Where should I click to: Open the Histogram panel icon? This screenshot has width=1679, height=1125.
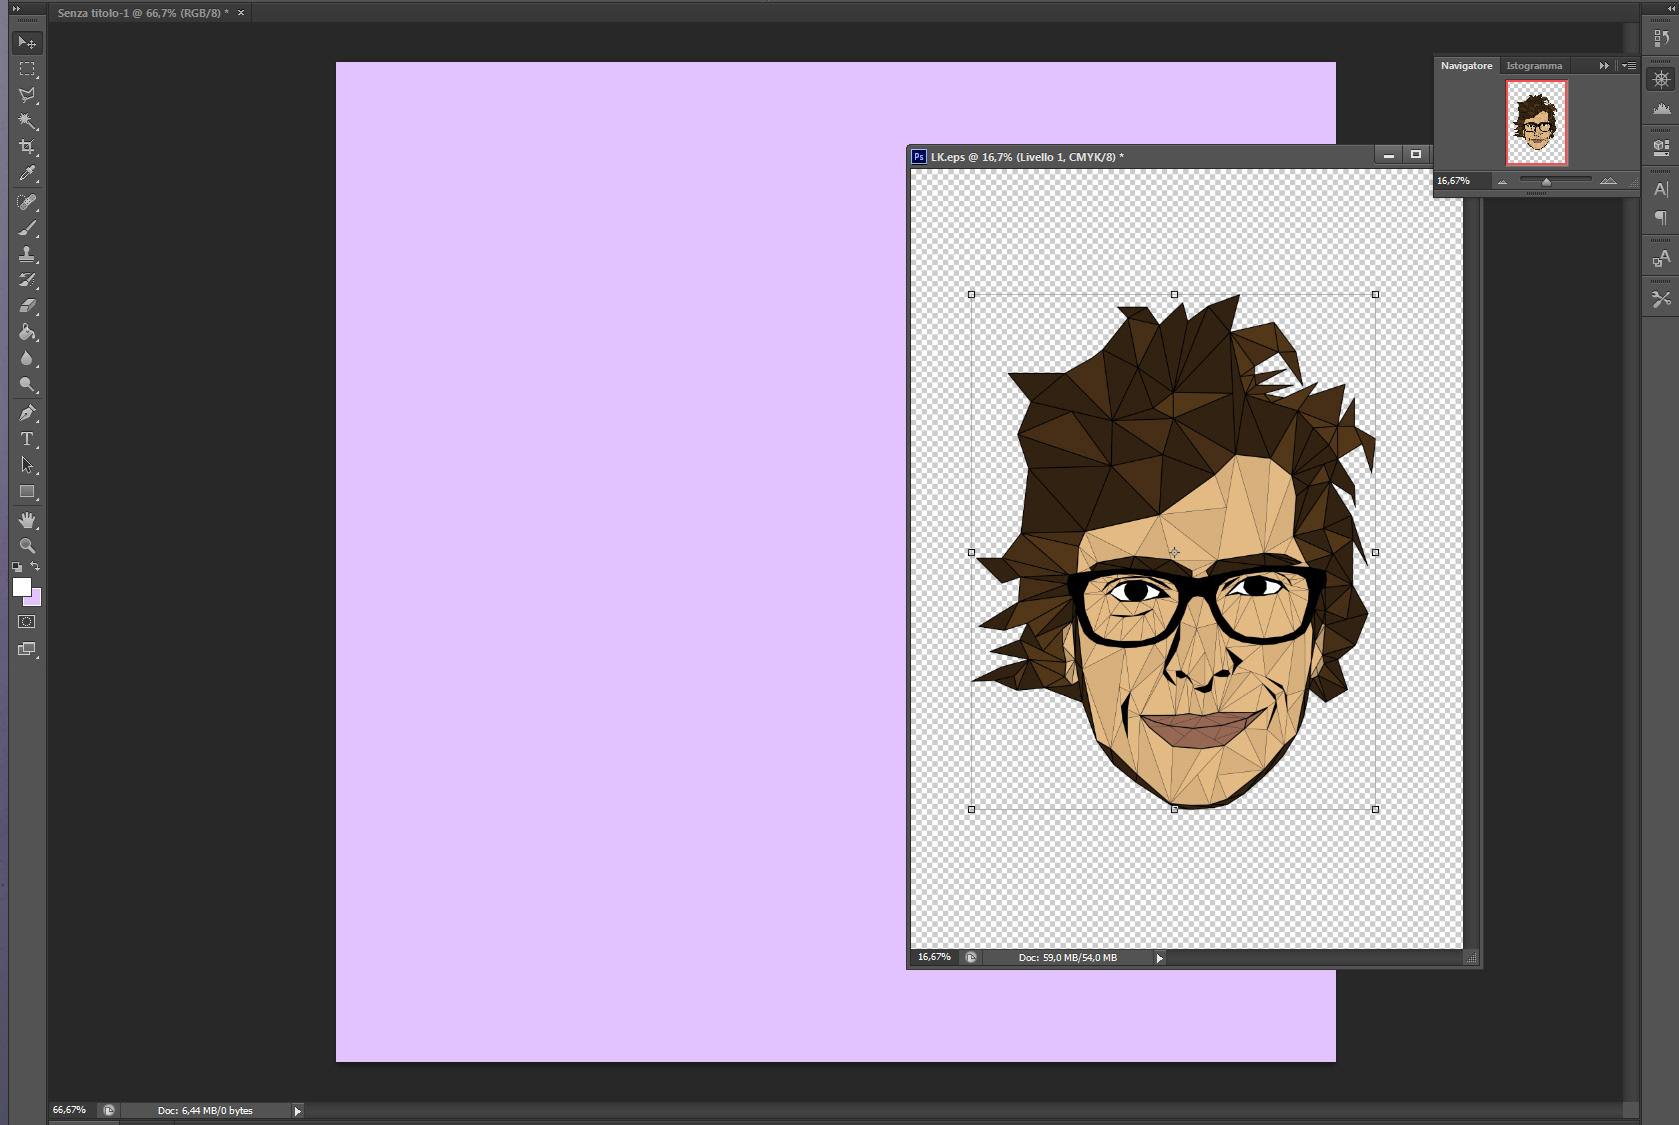pyautogui.click(x=1661, y=108)
